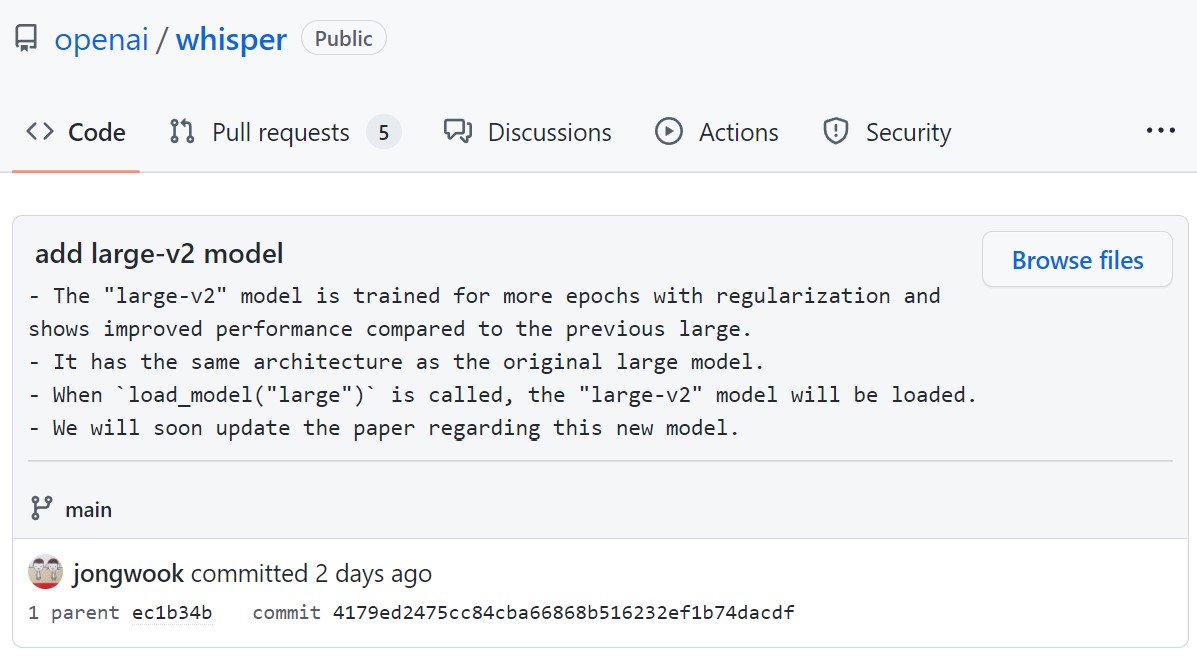This screenshot has height=659, width=1197.
Task: Click the Code brackets icon
Action: [x=40, y=131]
